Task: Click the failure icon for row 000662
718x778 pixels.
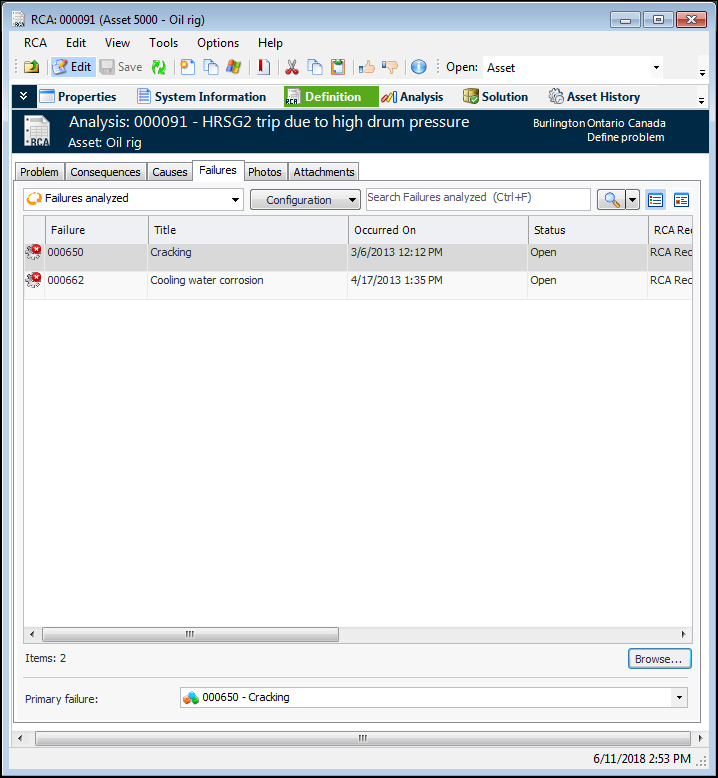Action: point(34,280)
